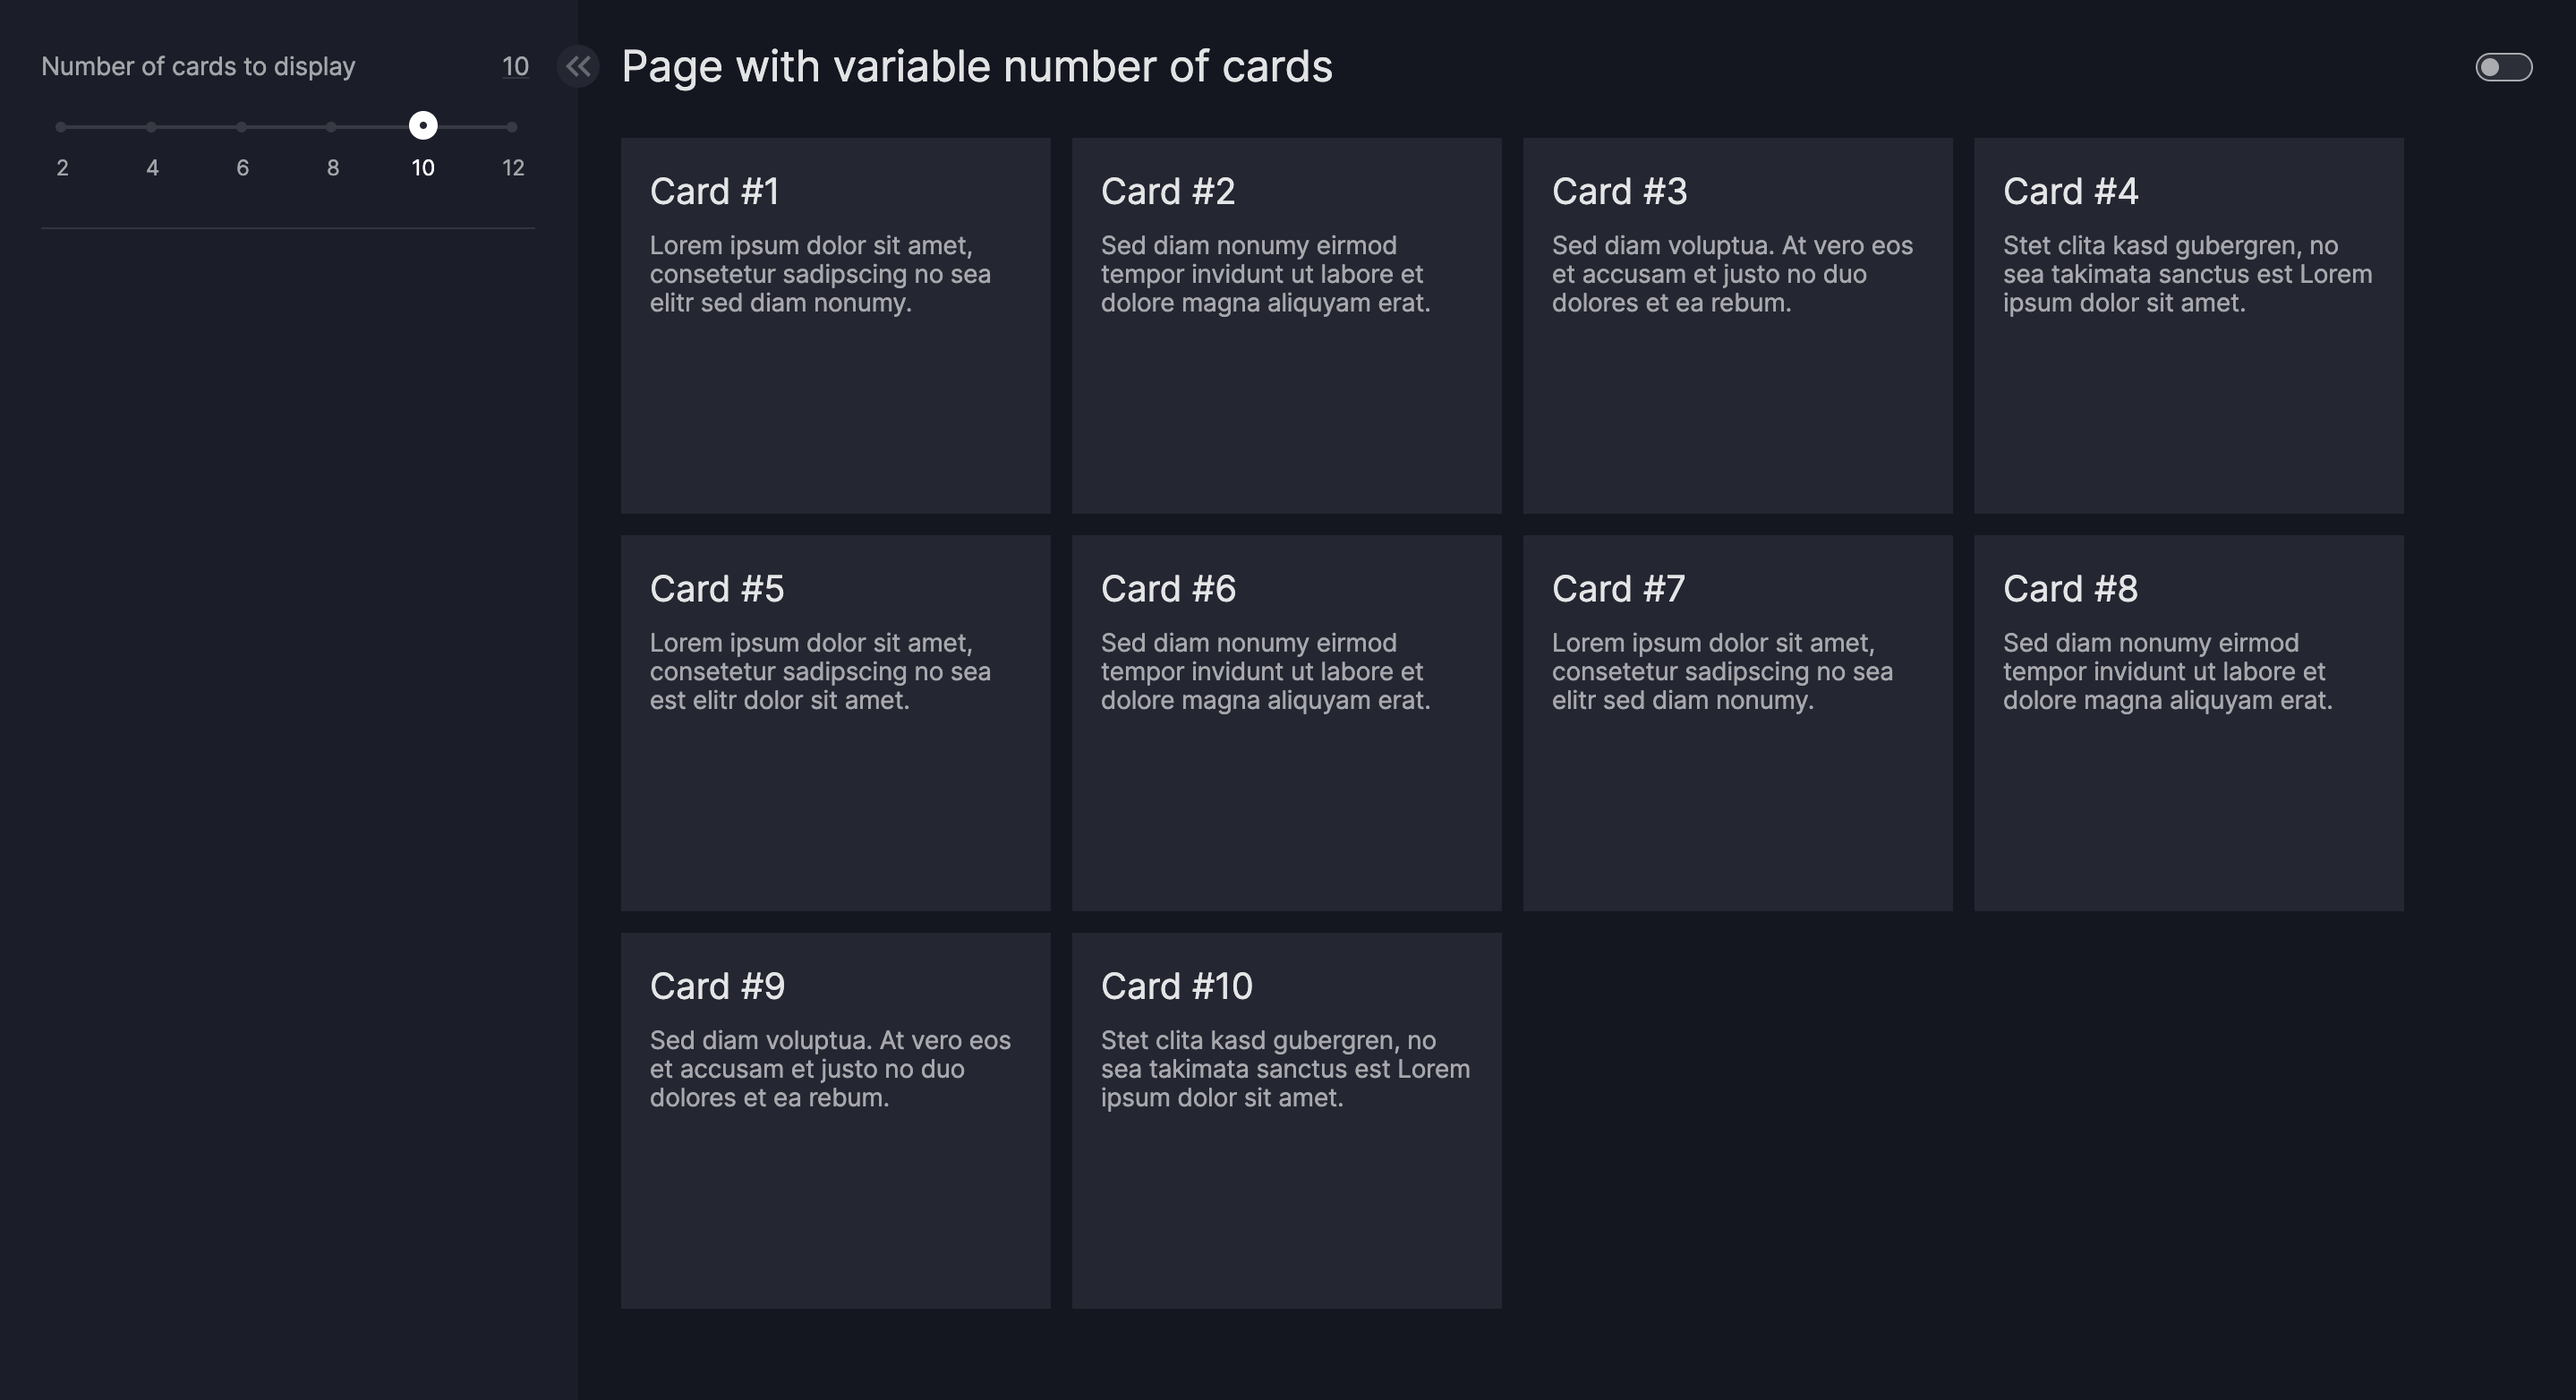The width and height of the screenshot is (2576, 1400).
Task: Set slider to 4 cards
Action: coord(151,127)
